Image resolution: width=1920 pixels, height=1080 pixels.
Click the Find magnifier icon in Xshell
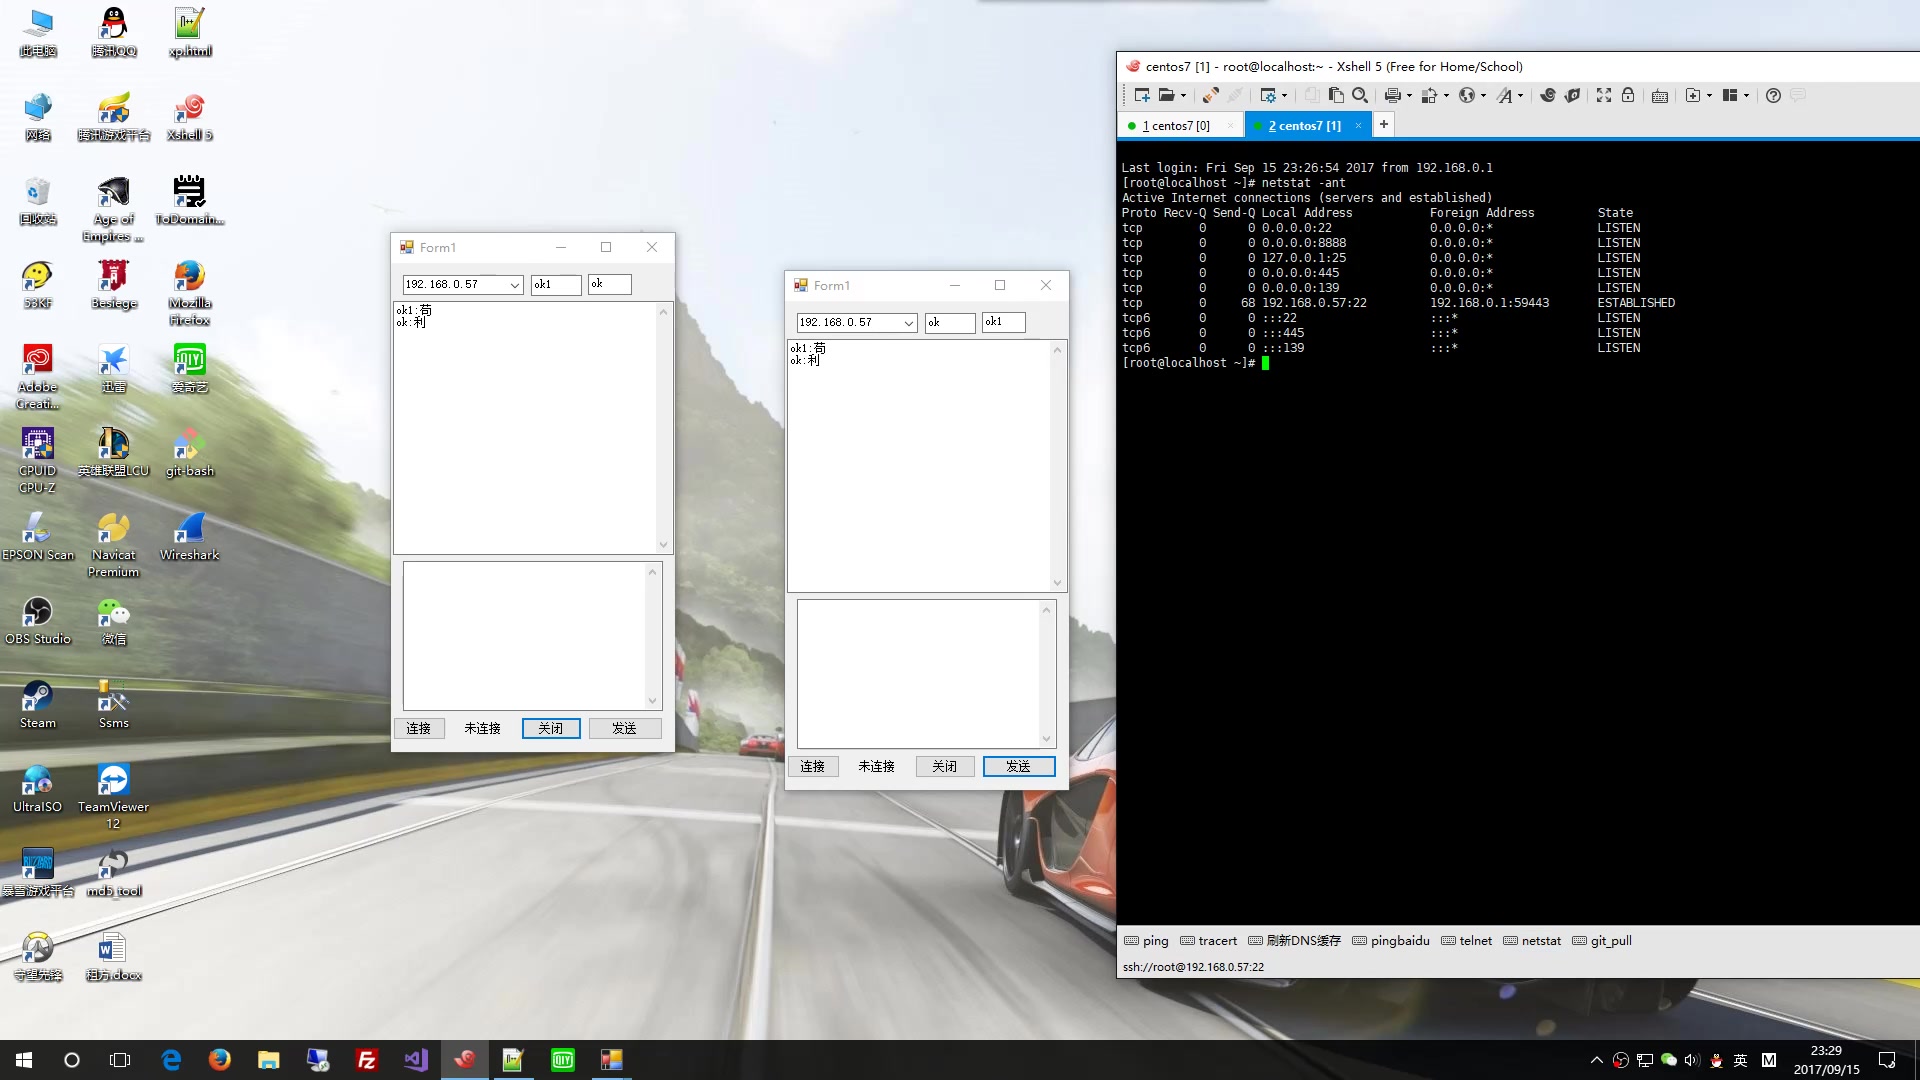coord(1360,96)
